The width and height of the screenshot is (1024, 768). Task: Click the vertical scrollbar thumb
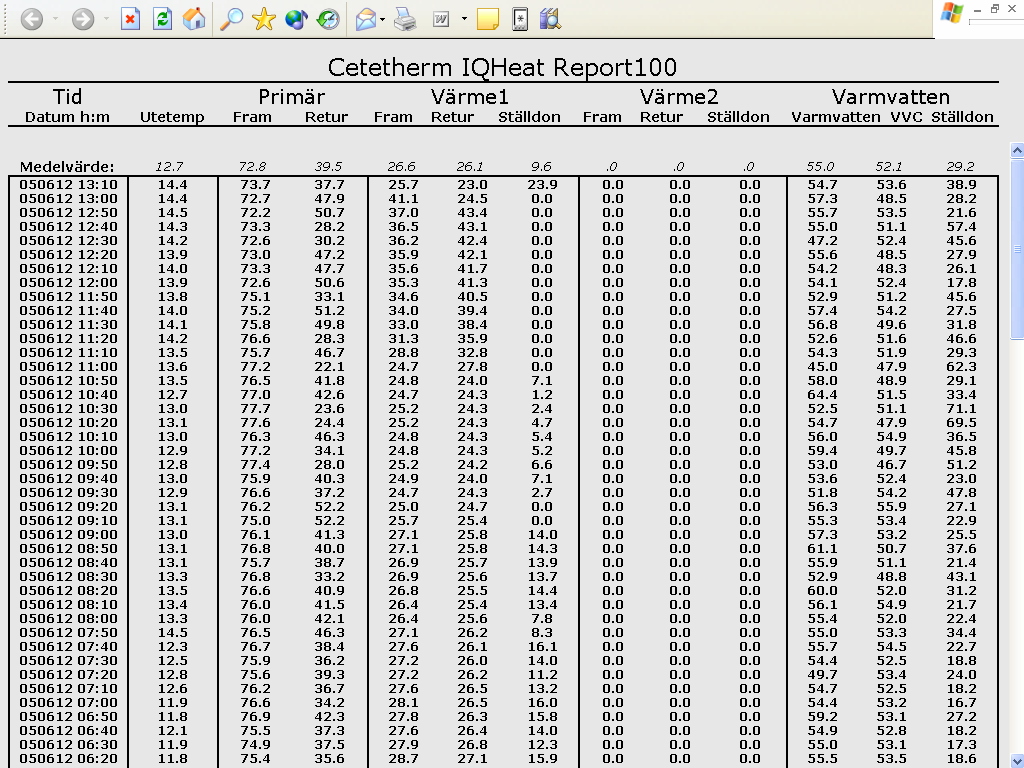point(1017,248)
